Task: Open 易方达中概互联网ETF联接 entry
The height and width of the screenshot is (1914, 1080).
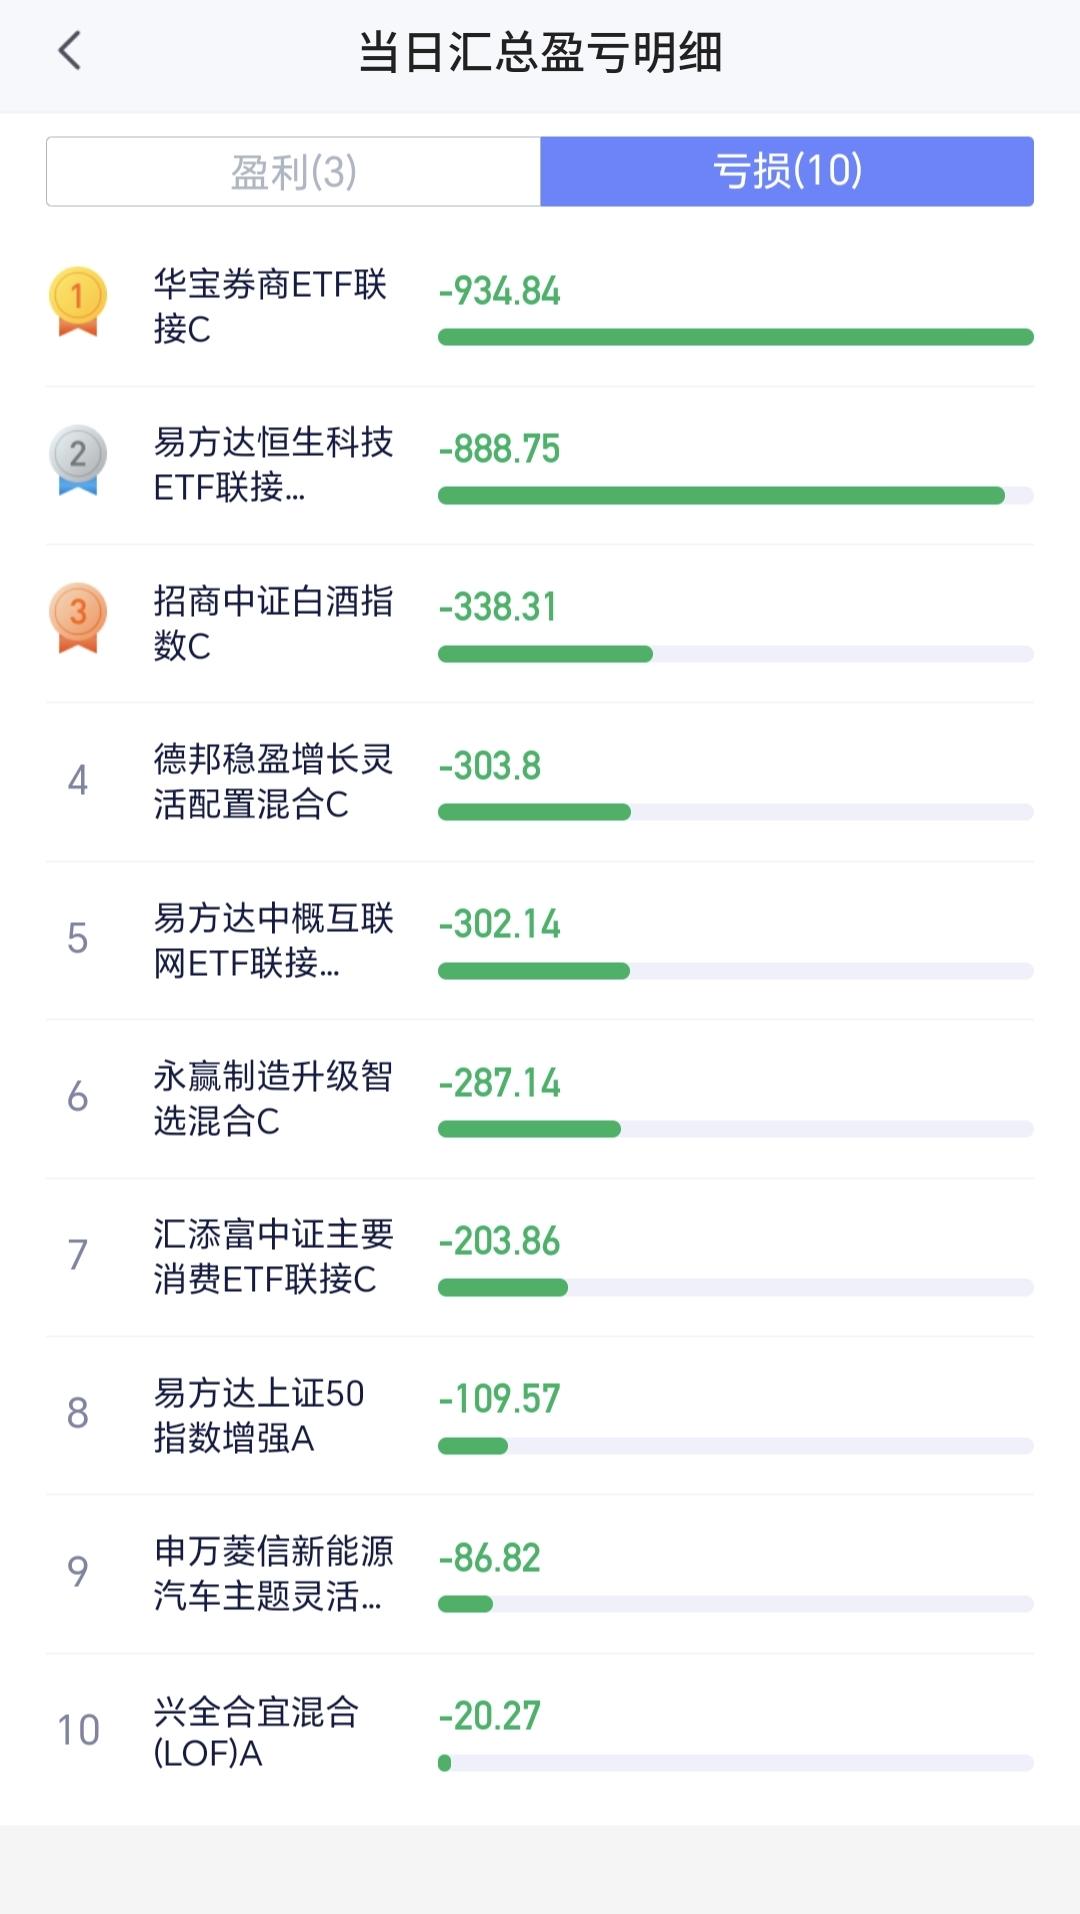Action: pyautogui.click(x=540, y=940)
